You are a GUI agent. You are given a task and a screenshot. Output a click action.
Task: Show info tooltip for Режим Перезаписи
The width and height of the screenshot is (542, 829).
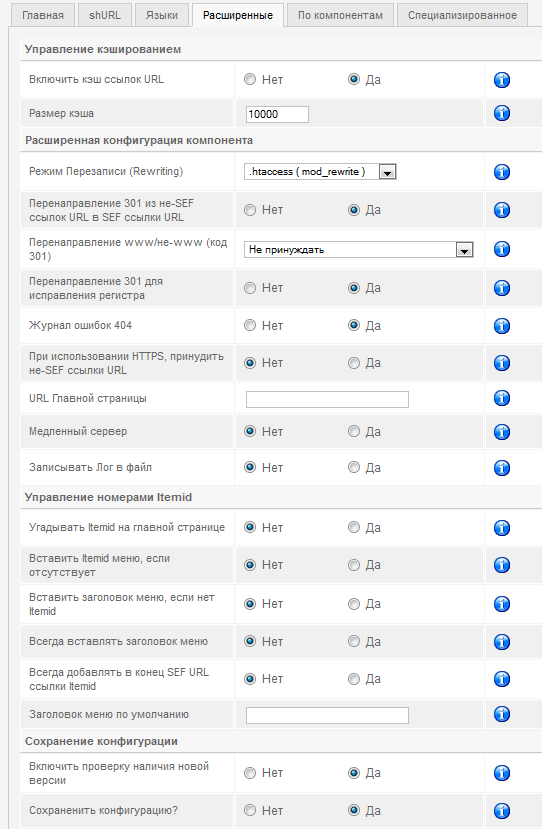click(501, 172)
